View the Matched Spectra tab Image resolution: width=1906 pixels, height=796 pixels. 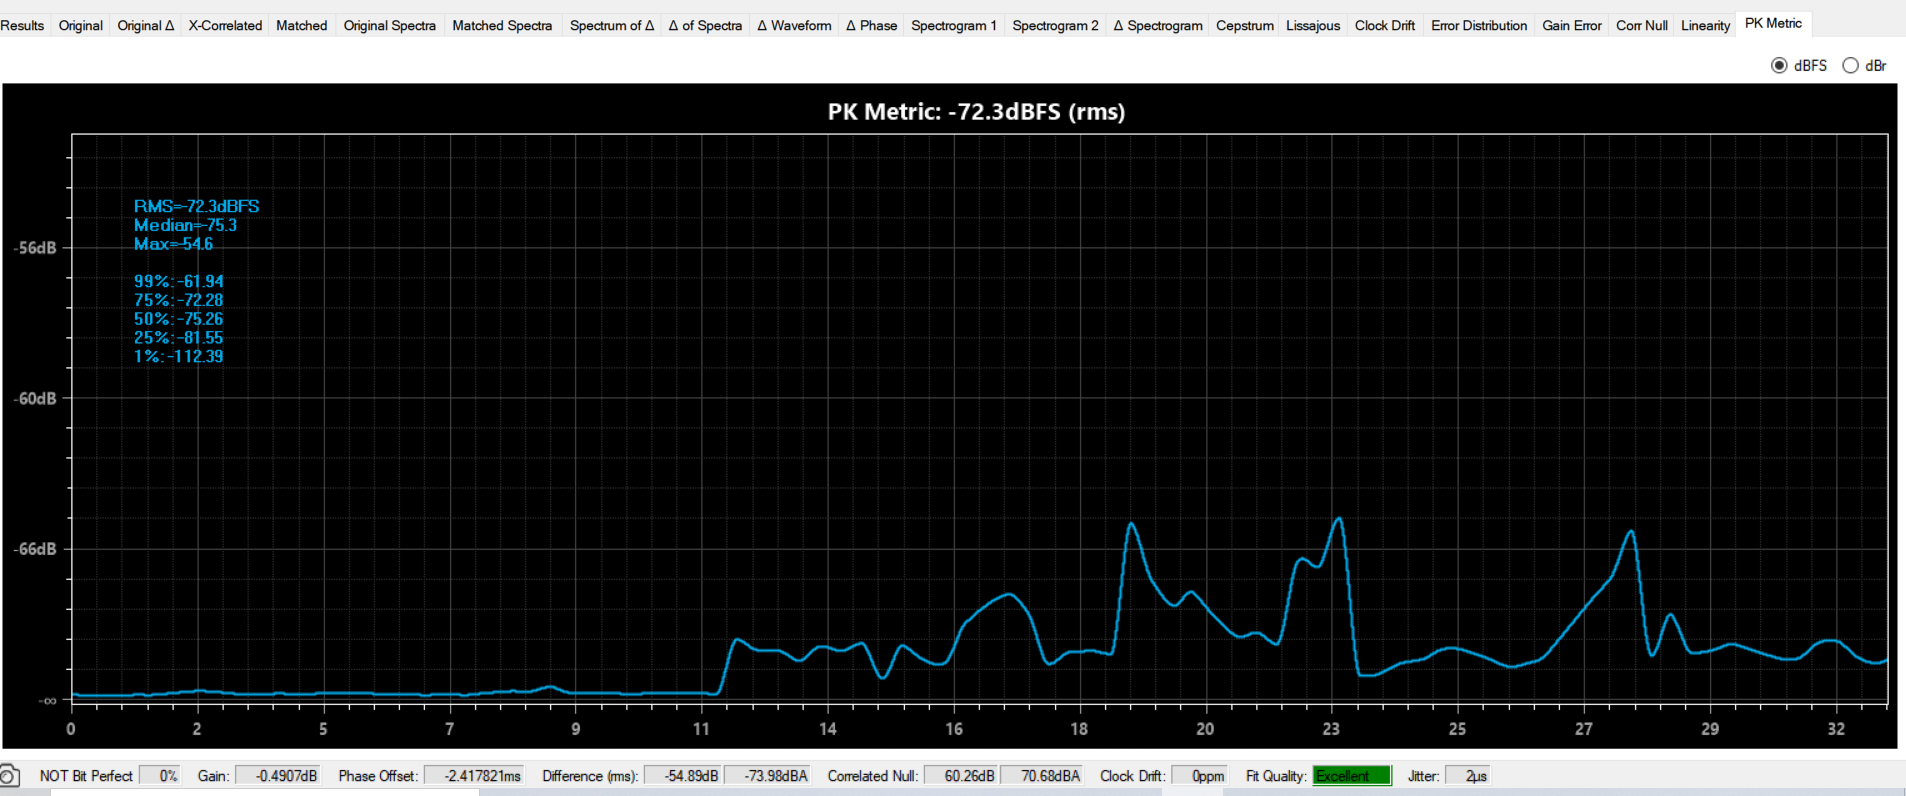coord(502,25)
